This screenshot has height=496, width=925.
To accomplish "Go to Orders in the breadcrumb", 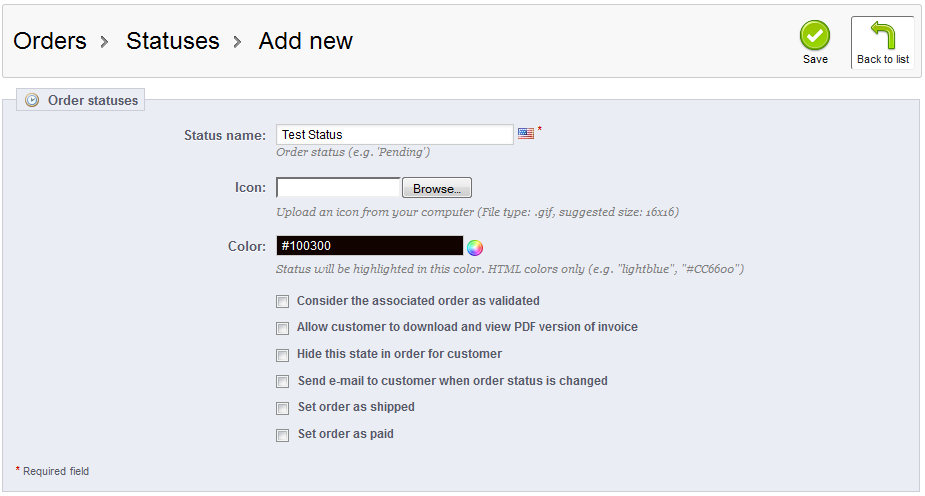I will 49,41.
